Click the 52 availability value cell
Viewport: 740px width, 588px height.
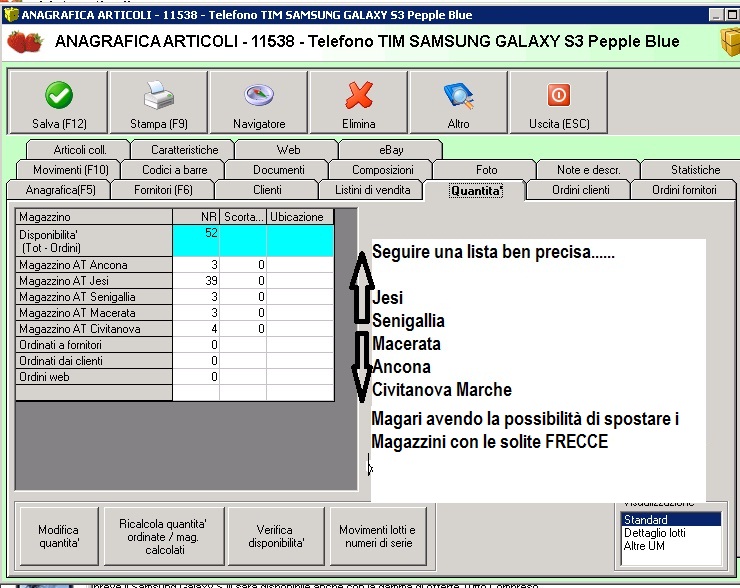(196, 241)
